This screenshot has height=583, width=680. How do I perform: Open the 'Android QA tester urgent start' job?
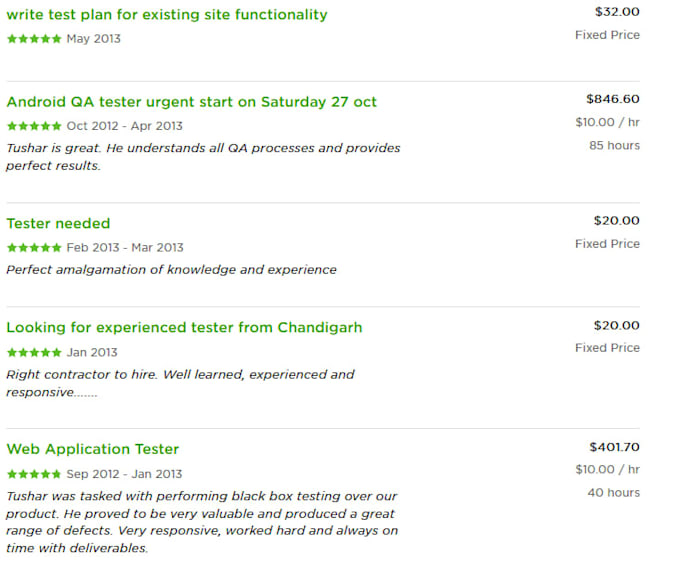tap(191, 102)
